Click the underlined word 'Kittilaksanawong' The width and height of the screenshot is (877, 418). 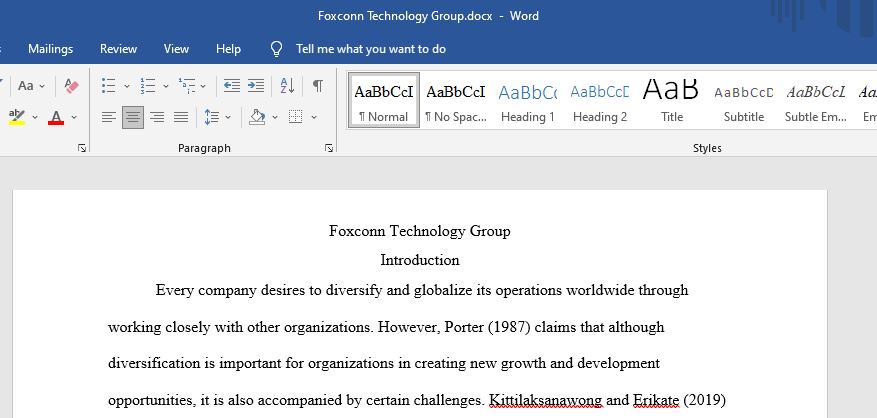[545, 401]
